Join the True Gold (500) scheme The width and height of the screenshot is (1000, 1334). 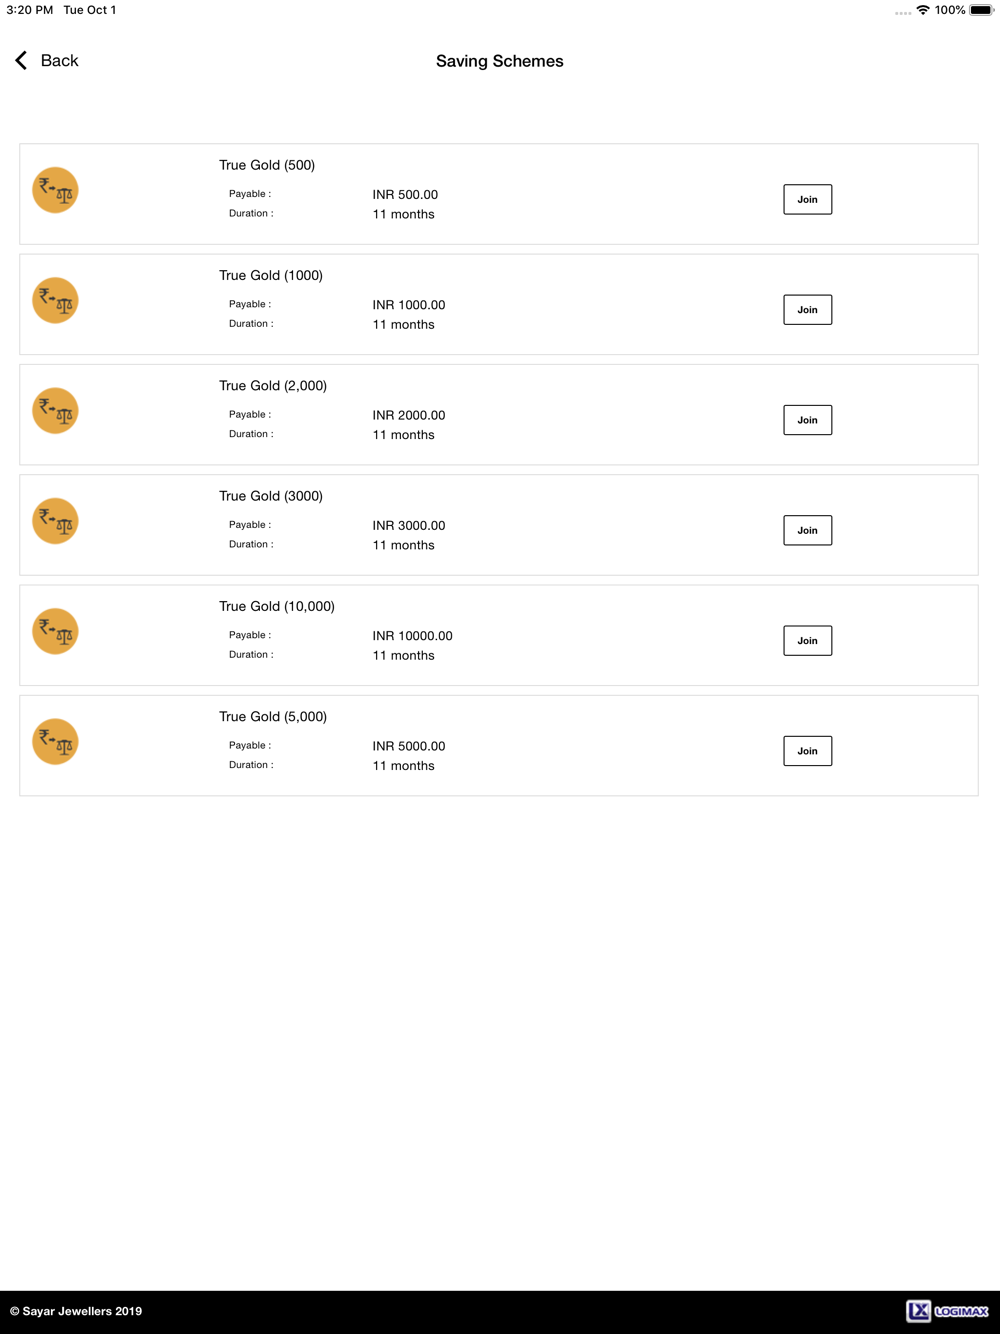[x=808, y=200]
